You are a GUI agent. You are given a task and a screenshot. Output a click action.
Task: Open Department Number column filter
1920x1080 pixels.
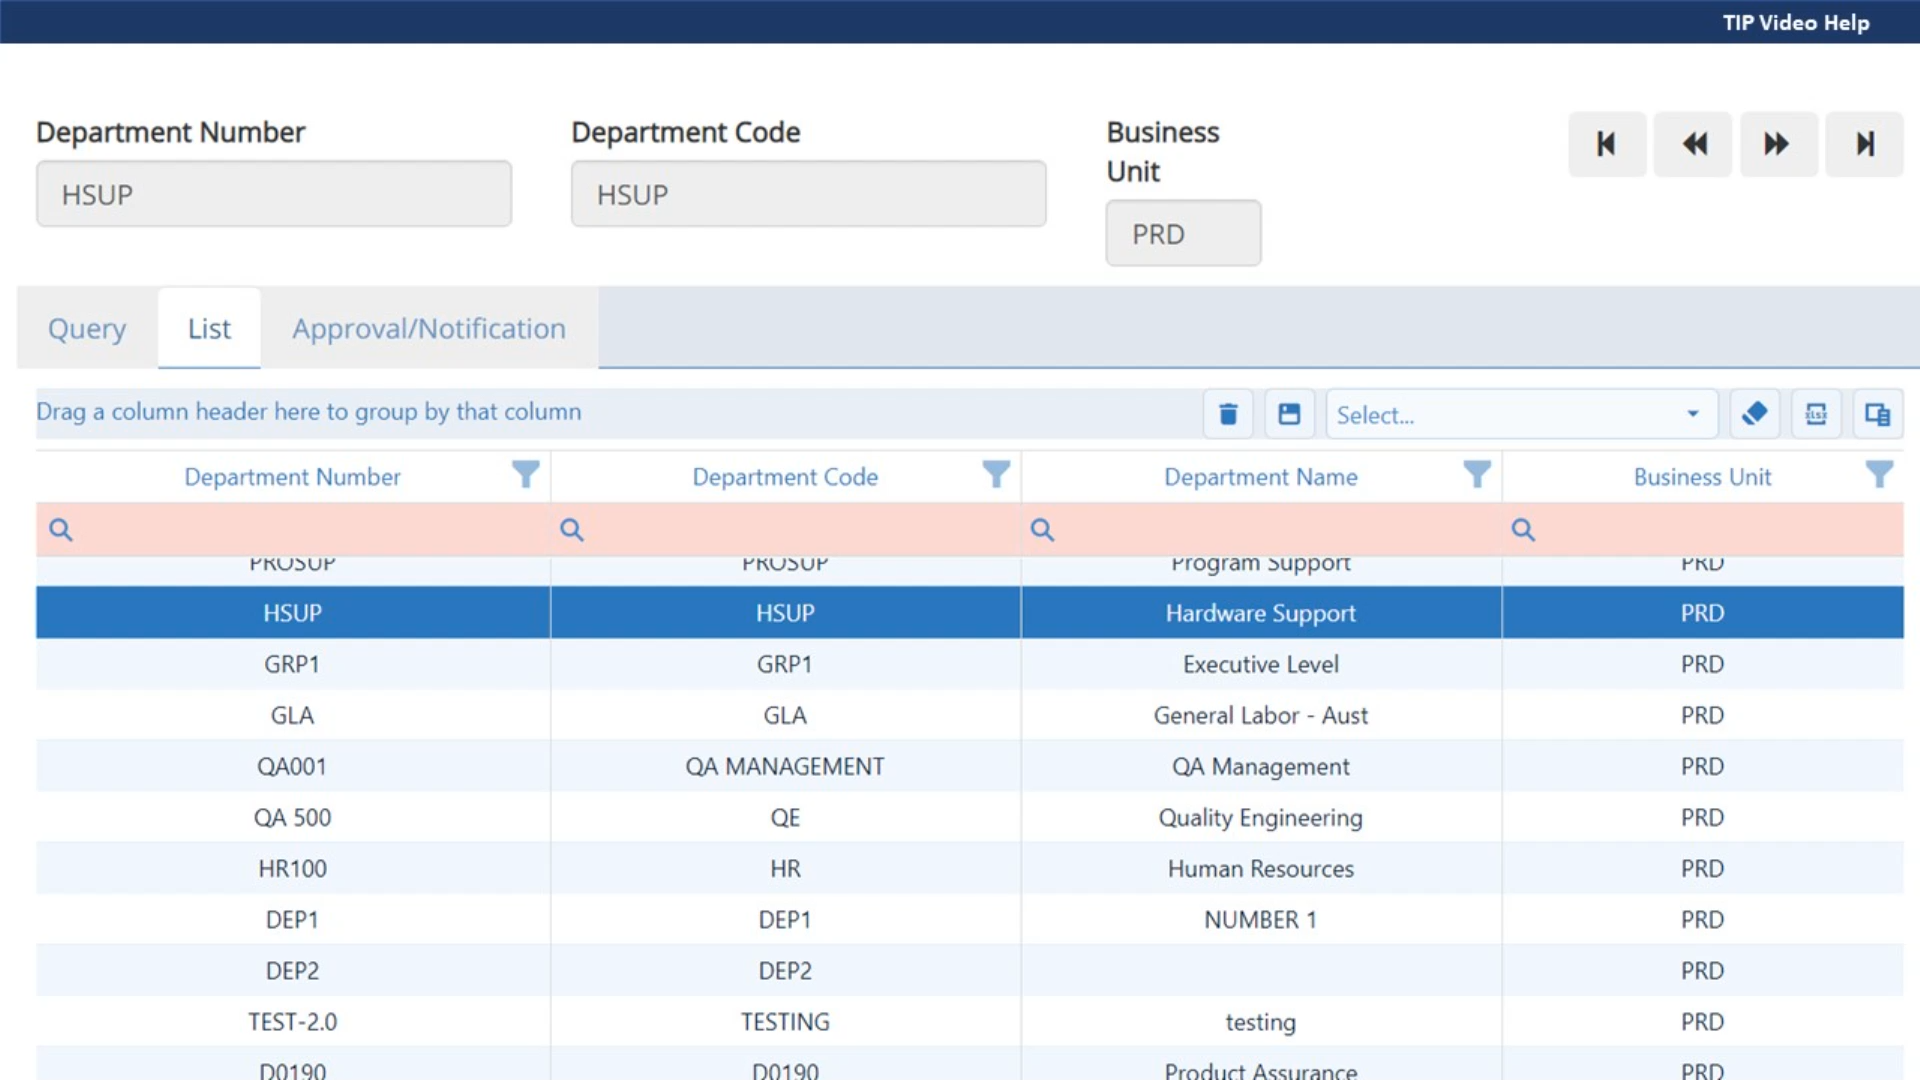click(x=525, y=474)
